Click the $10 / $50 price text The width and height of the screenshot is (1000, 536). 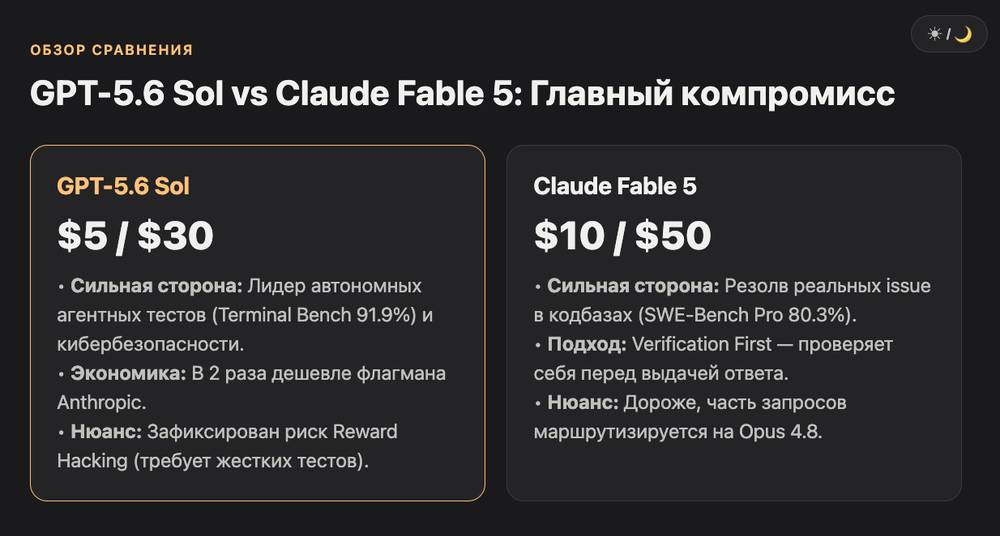click(622, 236)
